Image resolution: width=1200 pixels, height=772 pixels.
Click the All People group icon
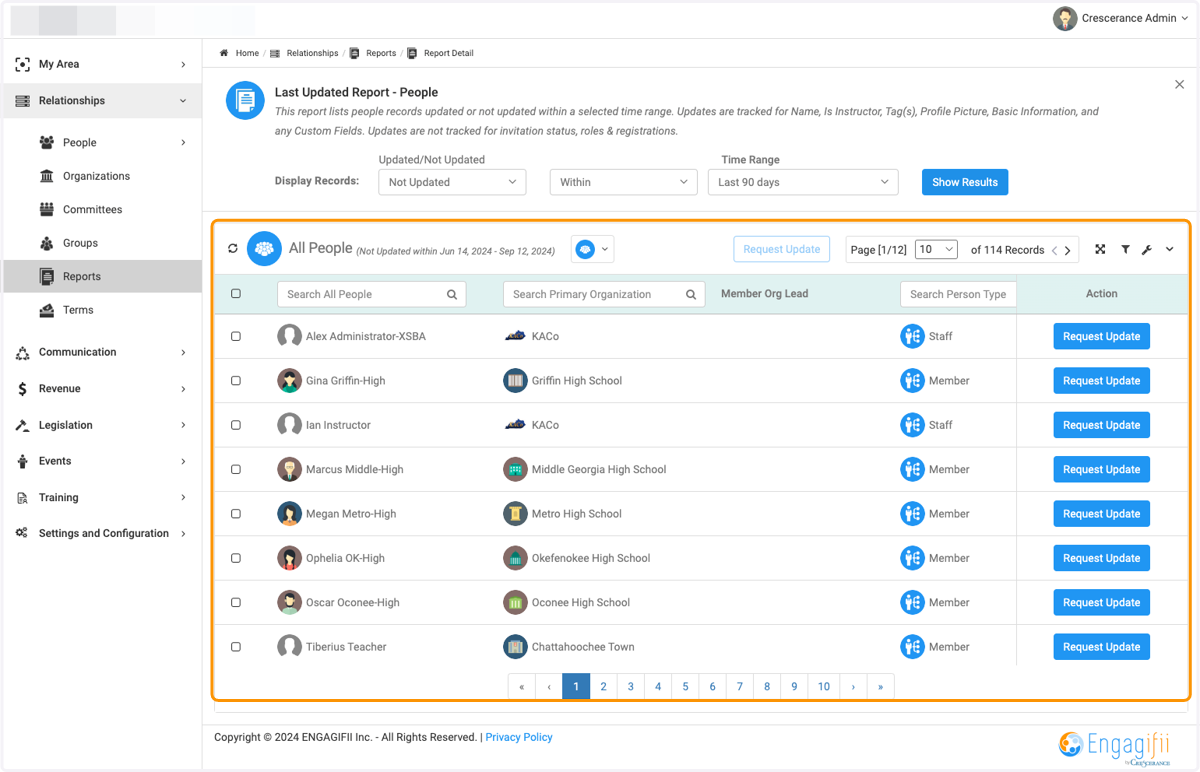pos(264,249)
